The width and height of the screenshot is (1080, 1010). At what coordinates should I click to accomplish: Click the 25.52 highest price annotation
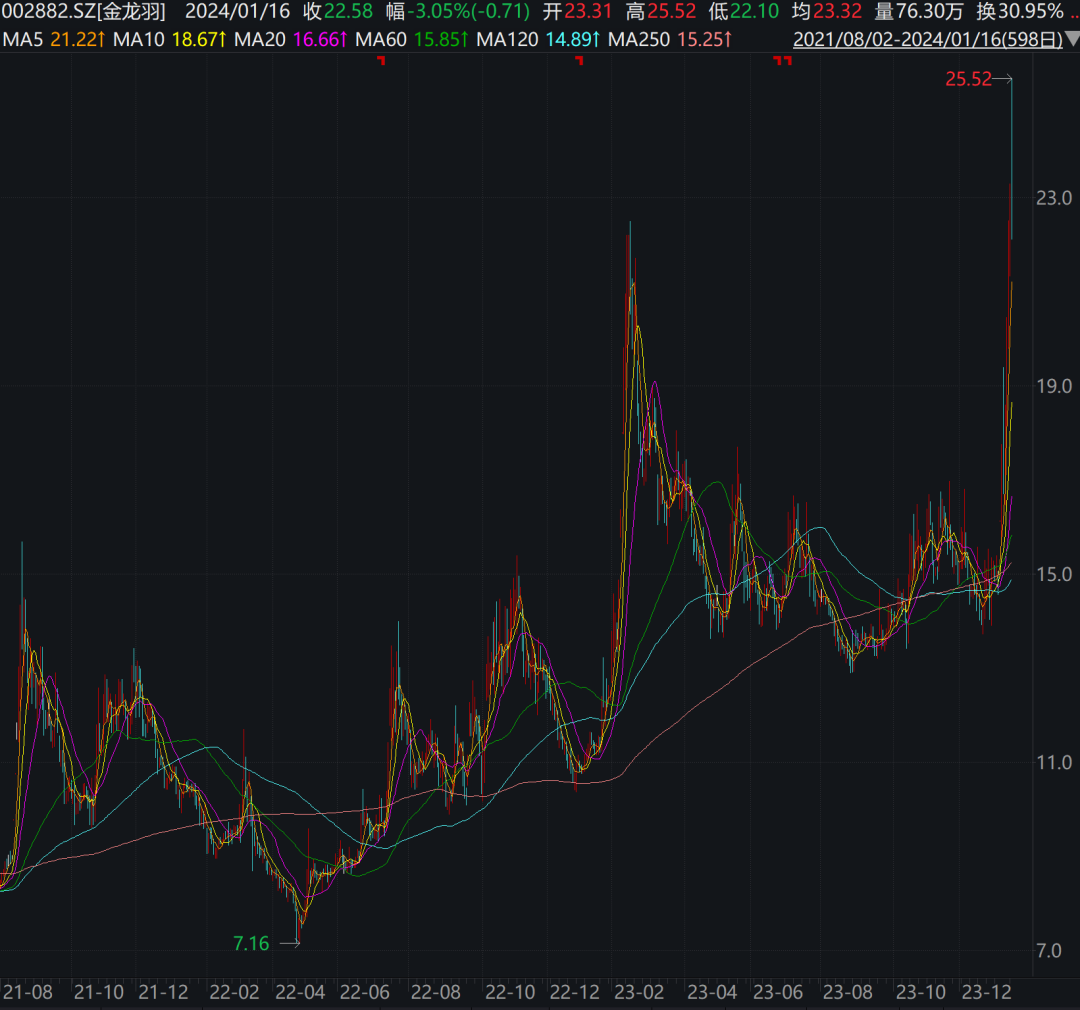(968, 80)
